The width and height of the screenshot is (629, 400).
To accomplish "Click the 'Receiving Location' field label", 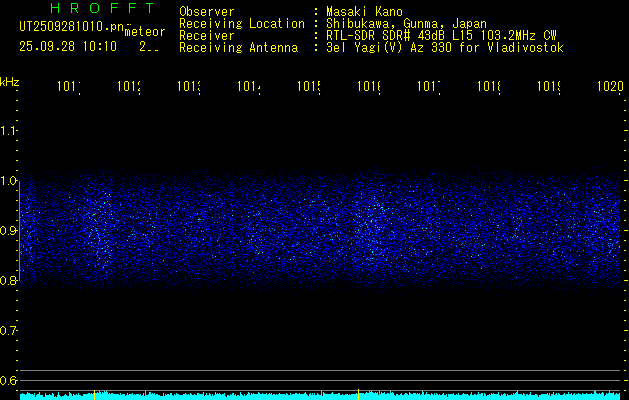I will tap(241, 23).
